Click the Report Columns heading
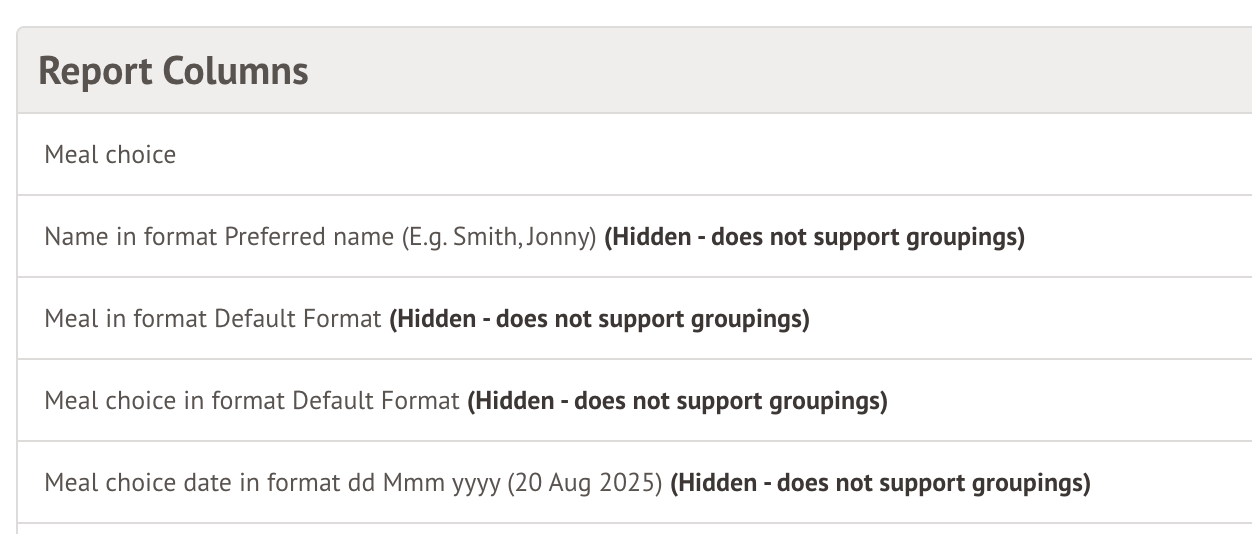 pos(173,72)
